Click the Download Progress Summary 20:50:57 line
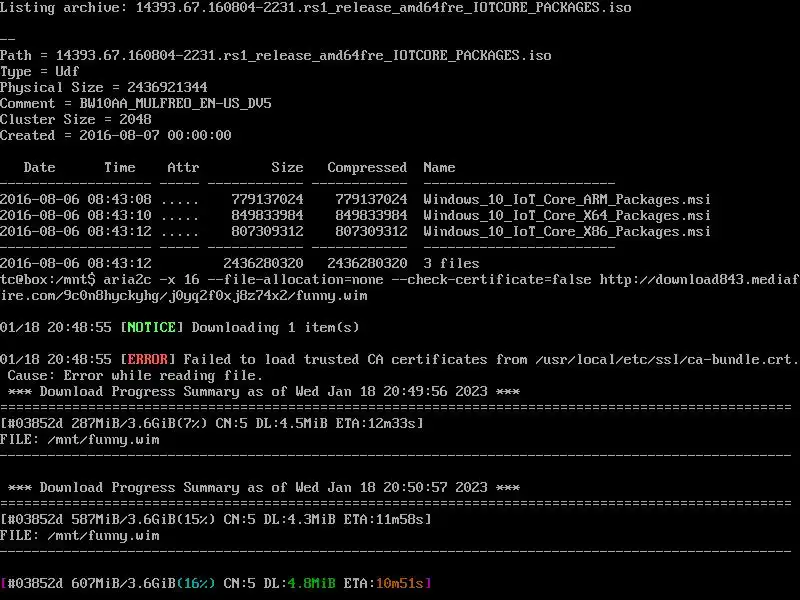The image size is (800, 600). [x=264, y=487]
